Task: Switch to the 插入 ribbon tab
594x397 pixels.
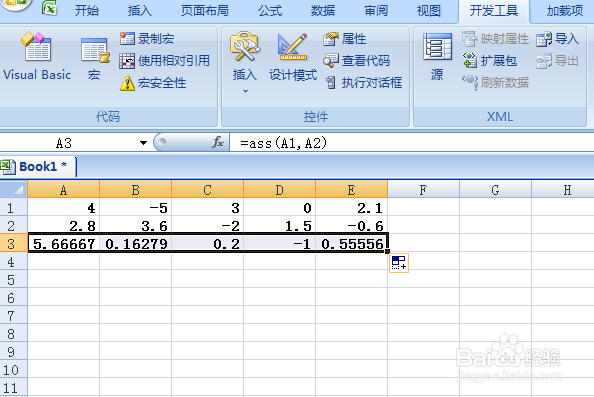Action: (x=140, y=11)
